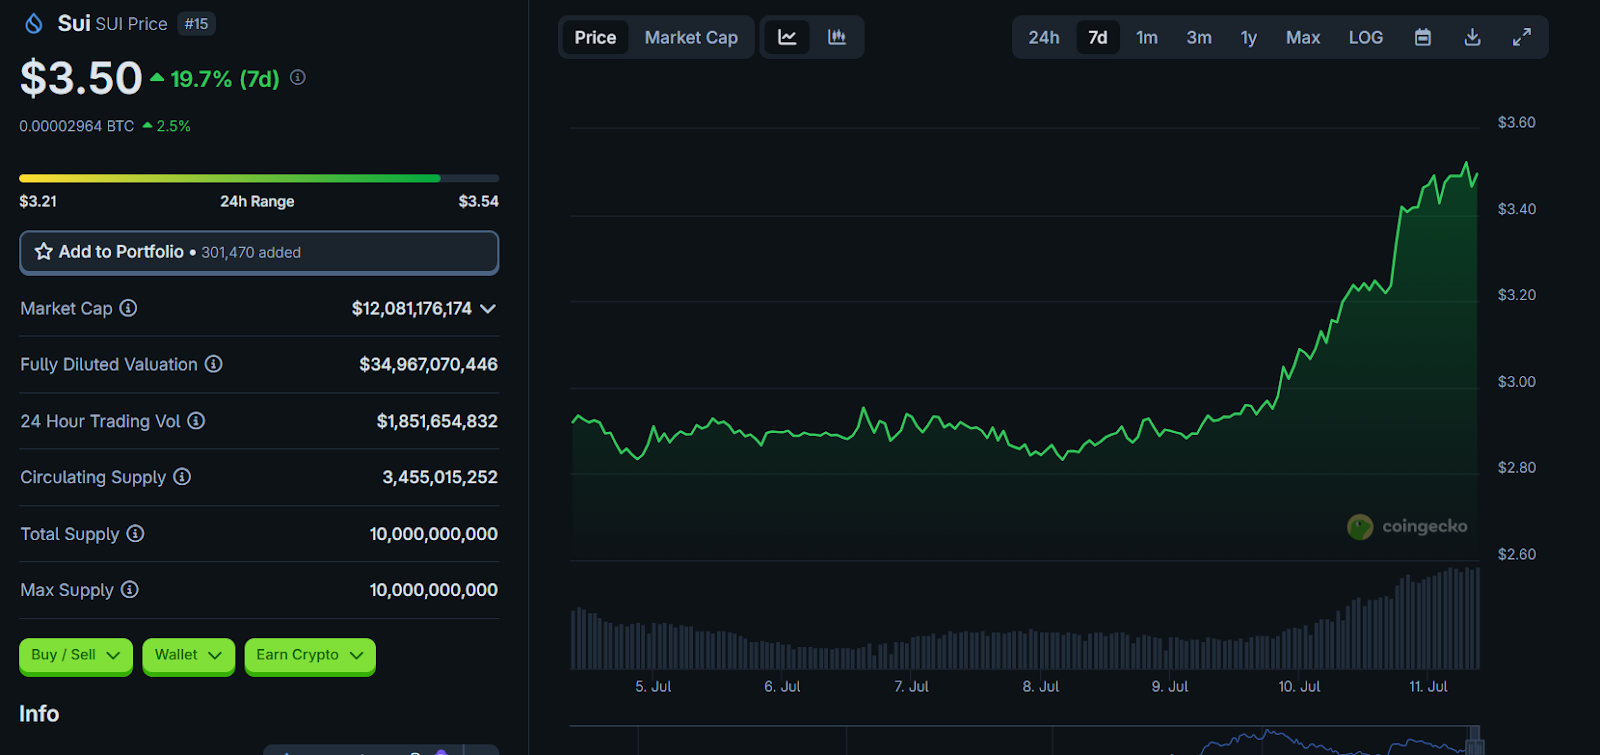
Task: Download chart data icon
Action: (1472, 37)
